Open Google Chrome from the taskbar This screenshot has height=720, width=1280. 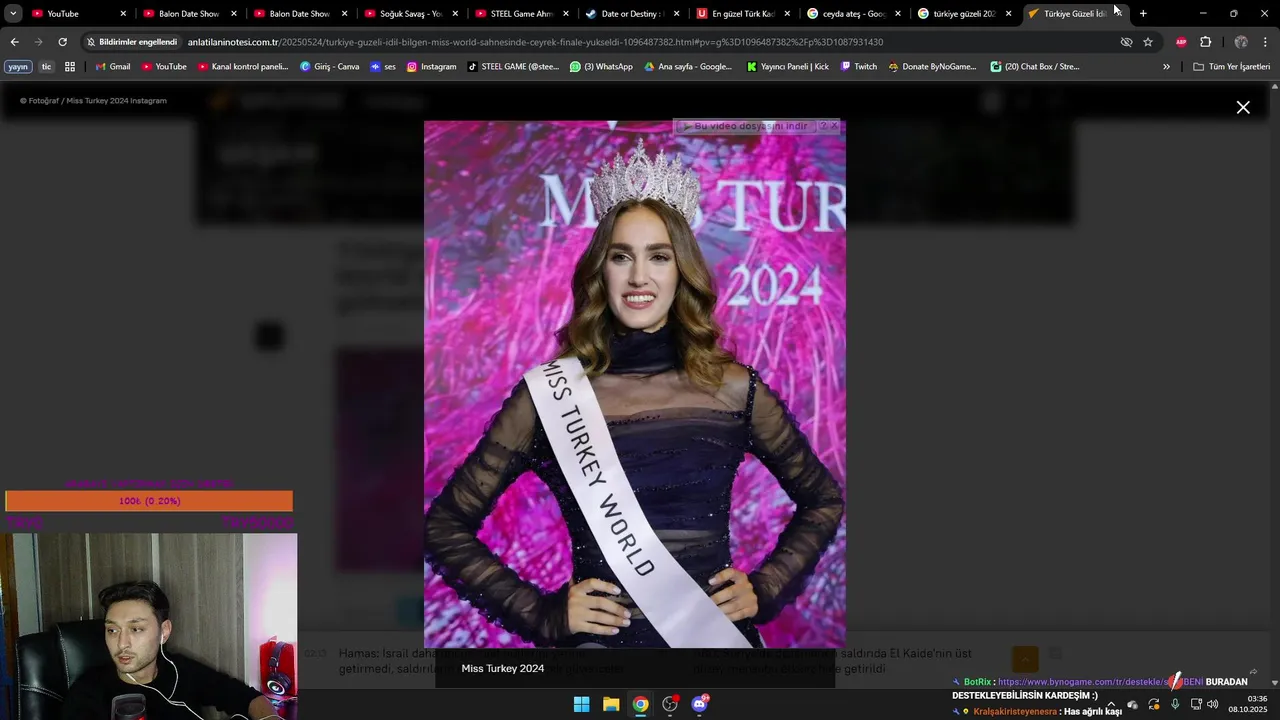click(x=640, y=704)
